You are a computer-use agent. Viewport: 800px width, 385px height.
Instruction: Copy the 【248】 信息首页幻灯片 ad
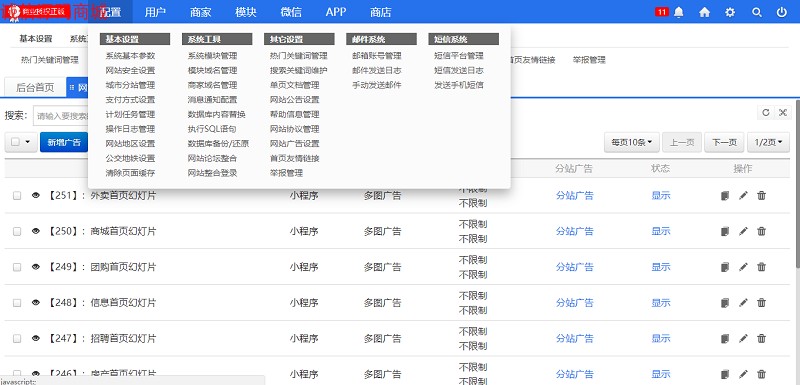tap(725, 302)
